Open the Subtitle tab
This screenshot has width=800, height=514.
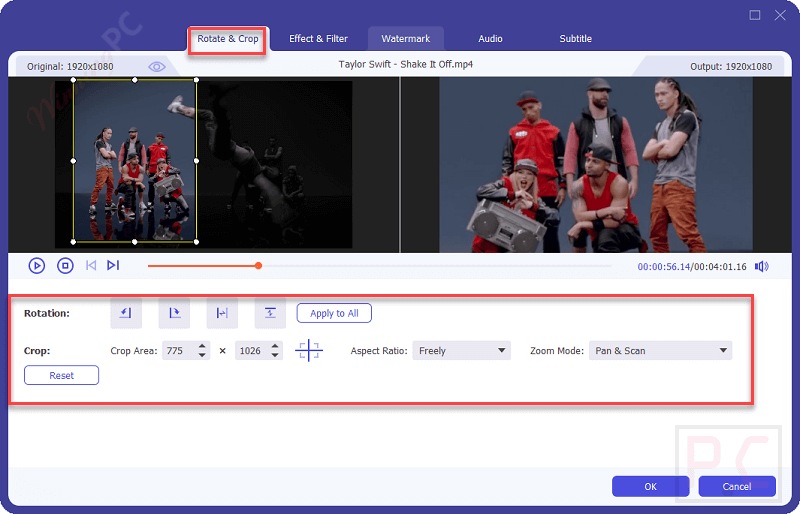pos(576,39)
